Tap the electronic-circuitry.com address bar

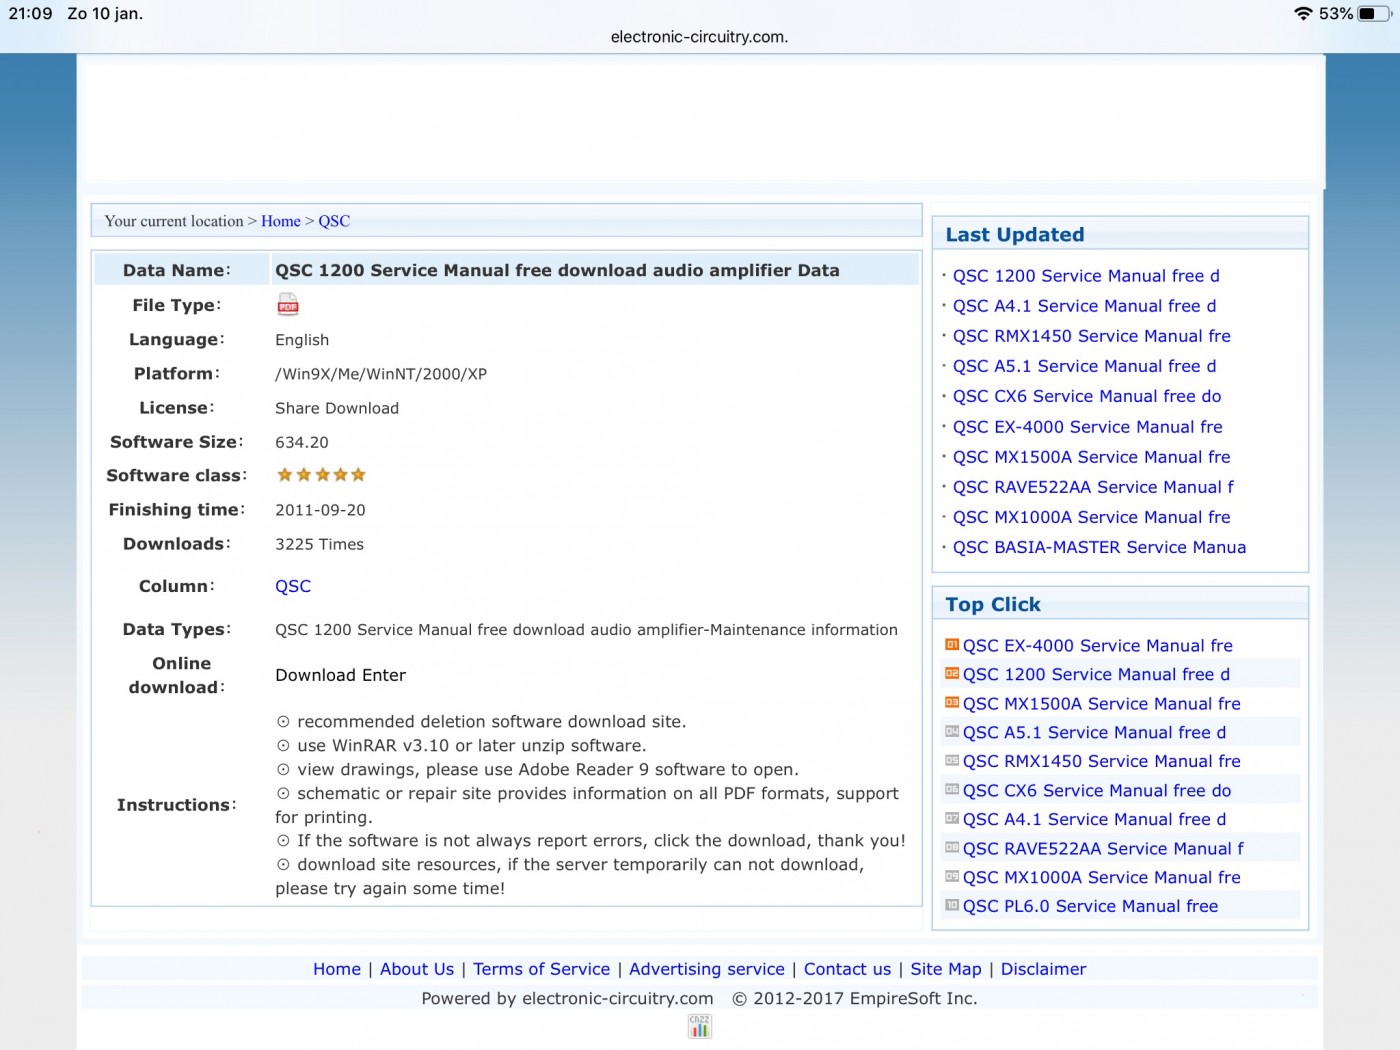[699, 37]
